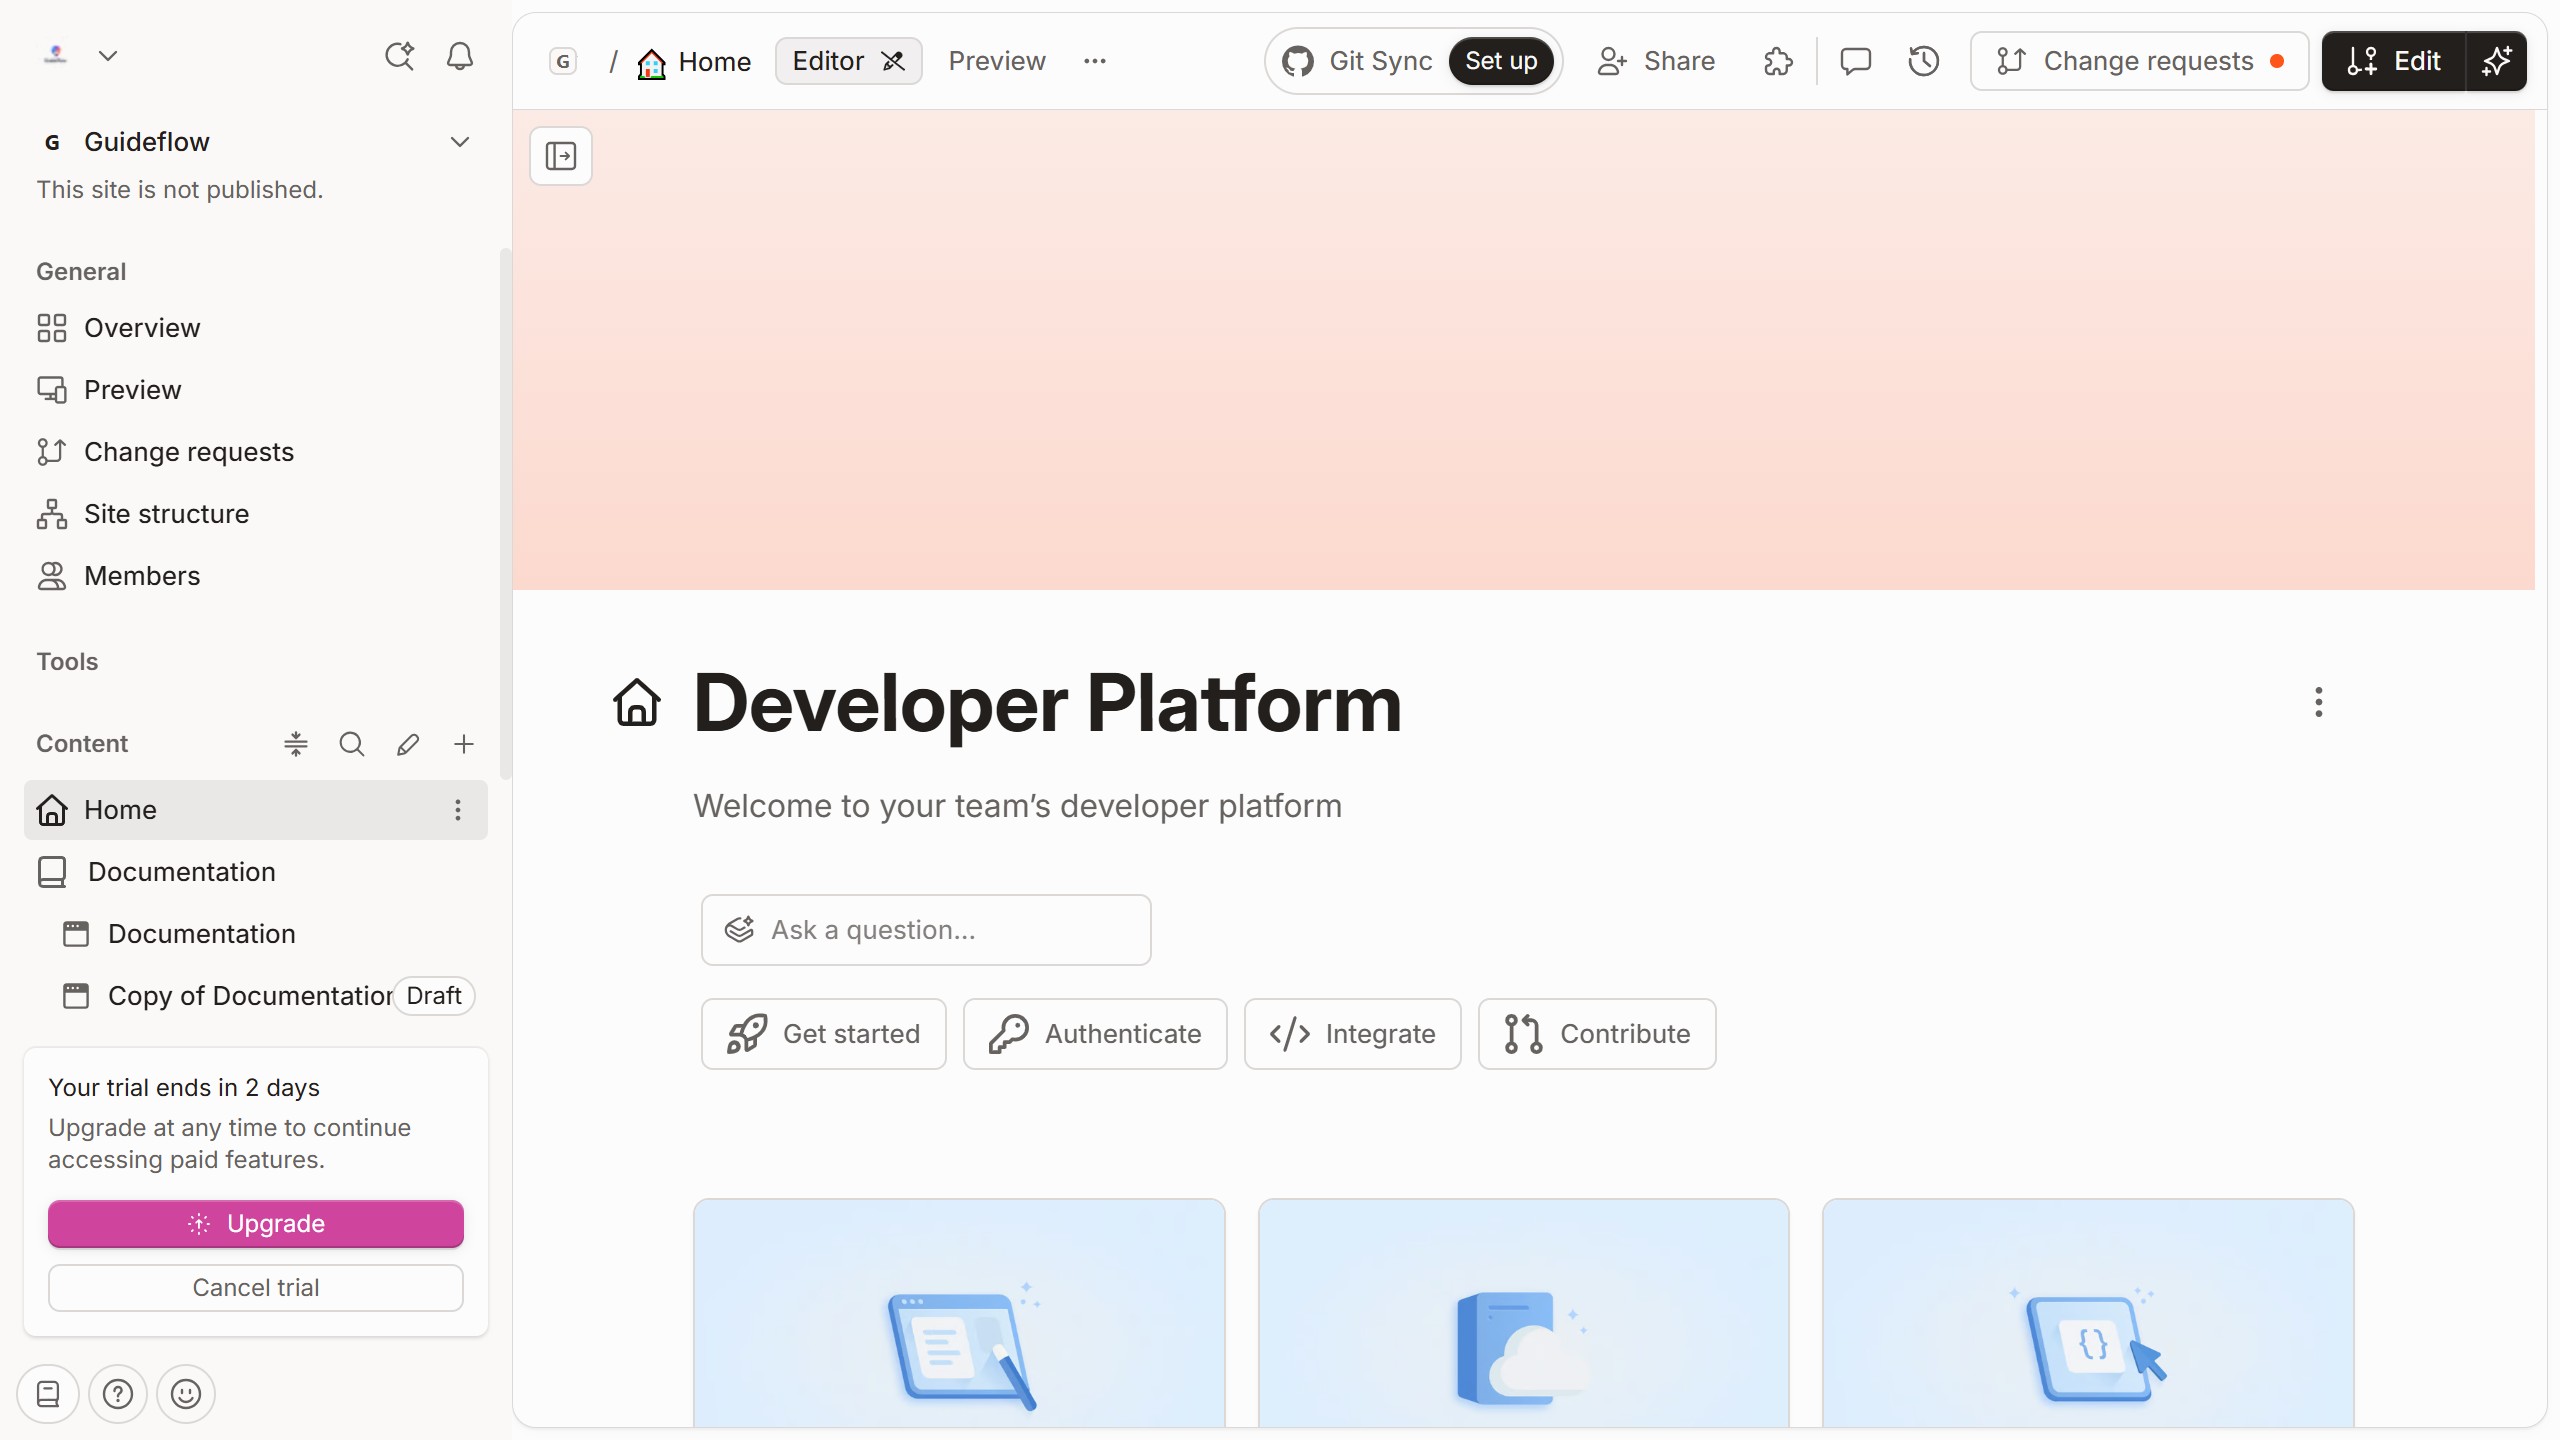
Task: Click the pencil edit content icon
Action: point(408,744)
